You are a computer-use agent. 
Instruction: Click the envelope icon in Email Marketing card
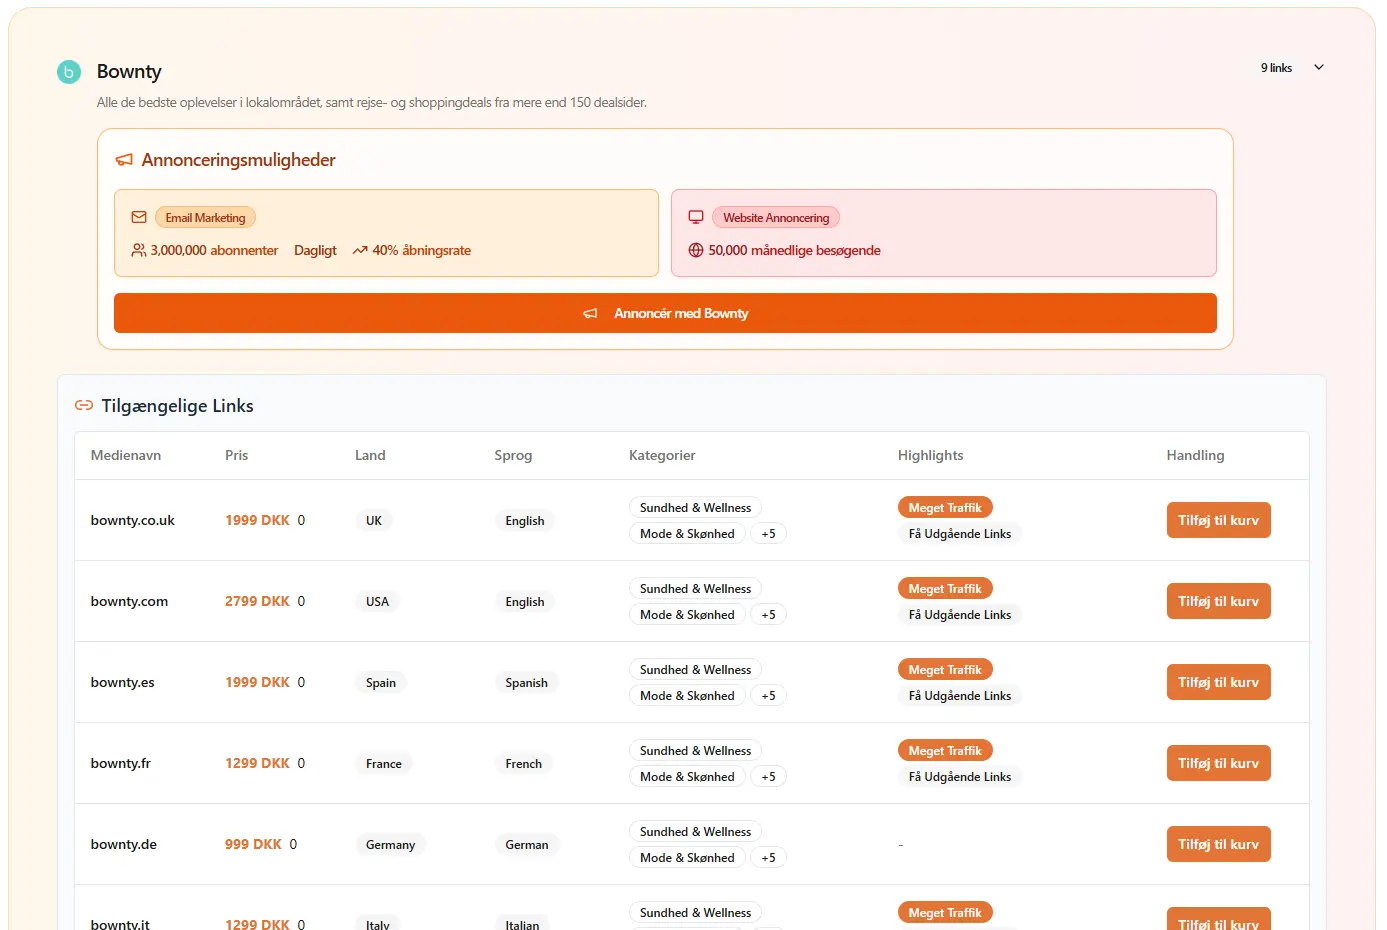coord(139,217)
